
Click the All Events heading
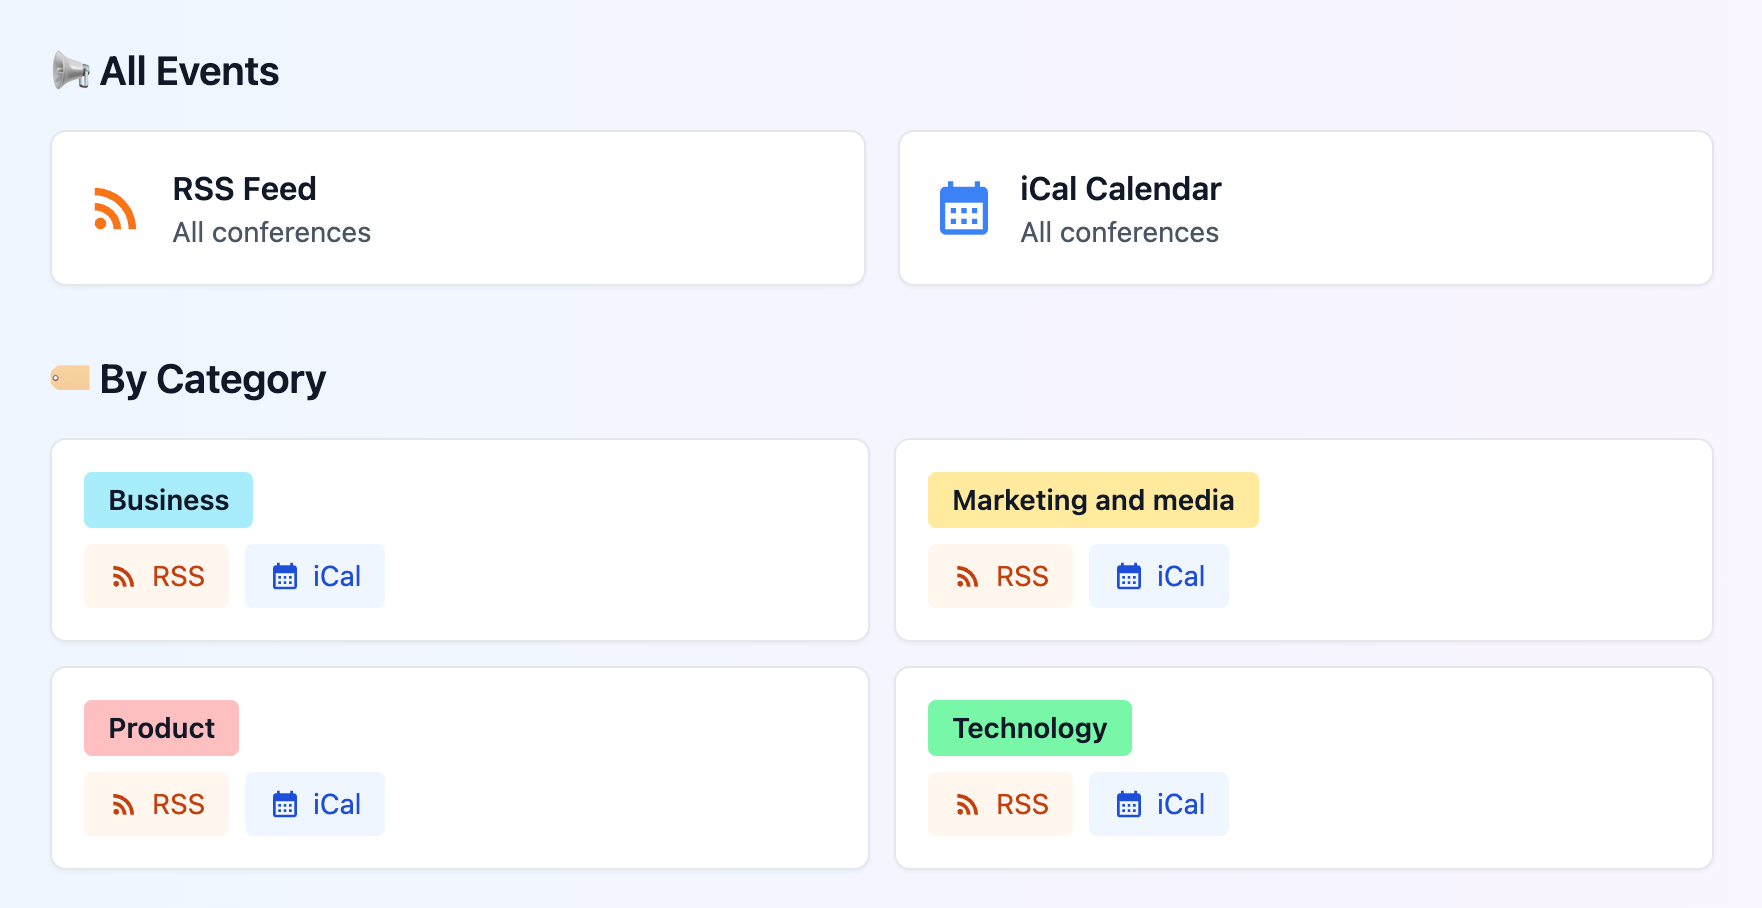click(190, 72)
